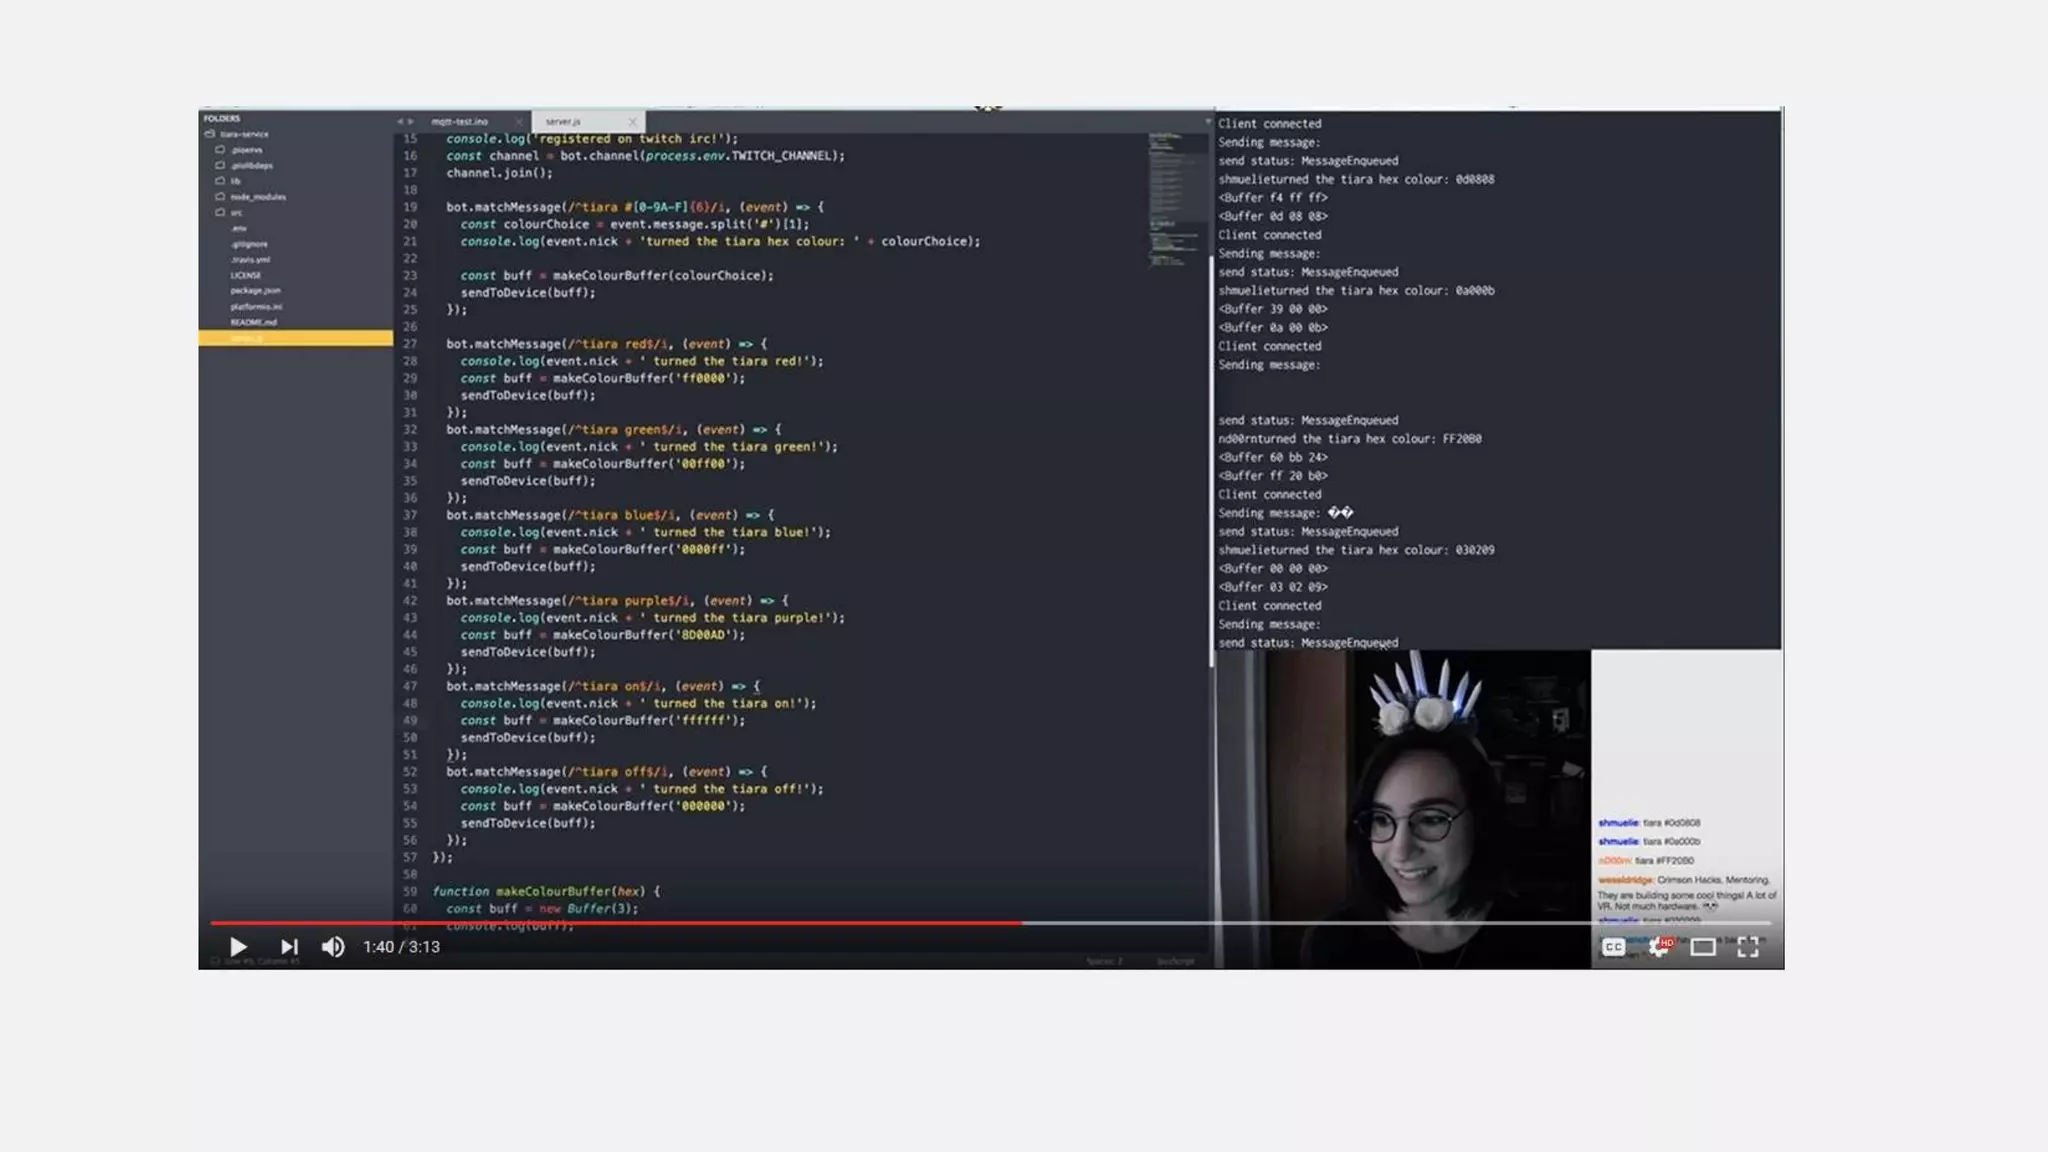Viewport: 2048px width, 1152px height.
Task: Expand the src folder
Action: coord(236,213)
